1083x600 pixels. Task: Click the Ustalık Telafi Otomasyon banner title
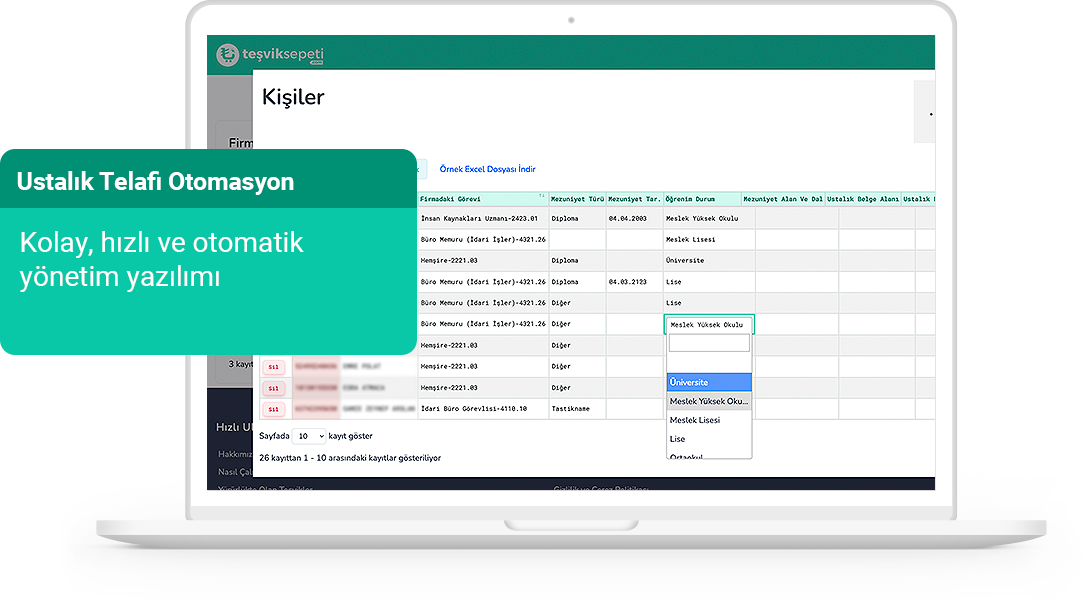(155, 182)
